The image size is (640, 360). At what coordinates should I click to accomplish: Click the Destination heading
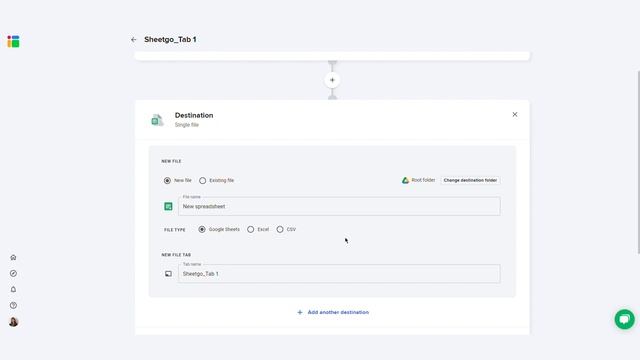point(194,116)
